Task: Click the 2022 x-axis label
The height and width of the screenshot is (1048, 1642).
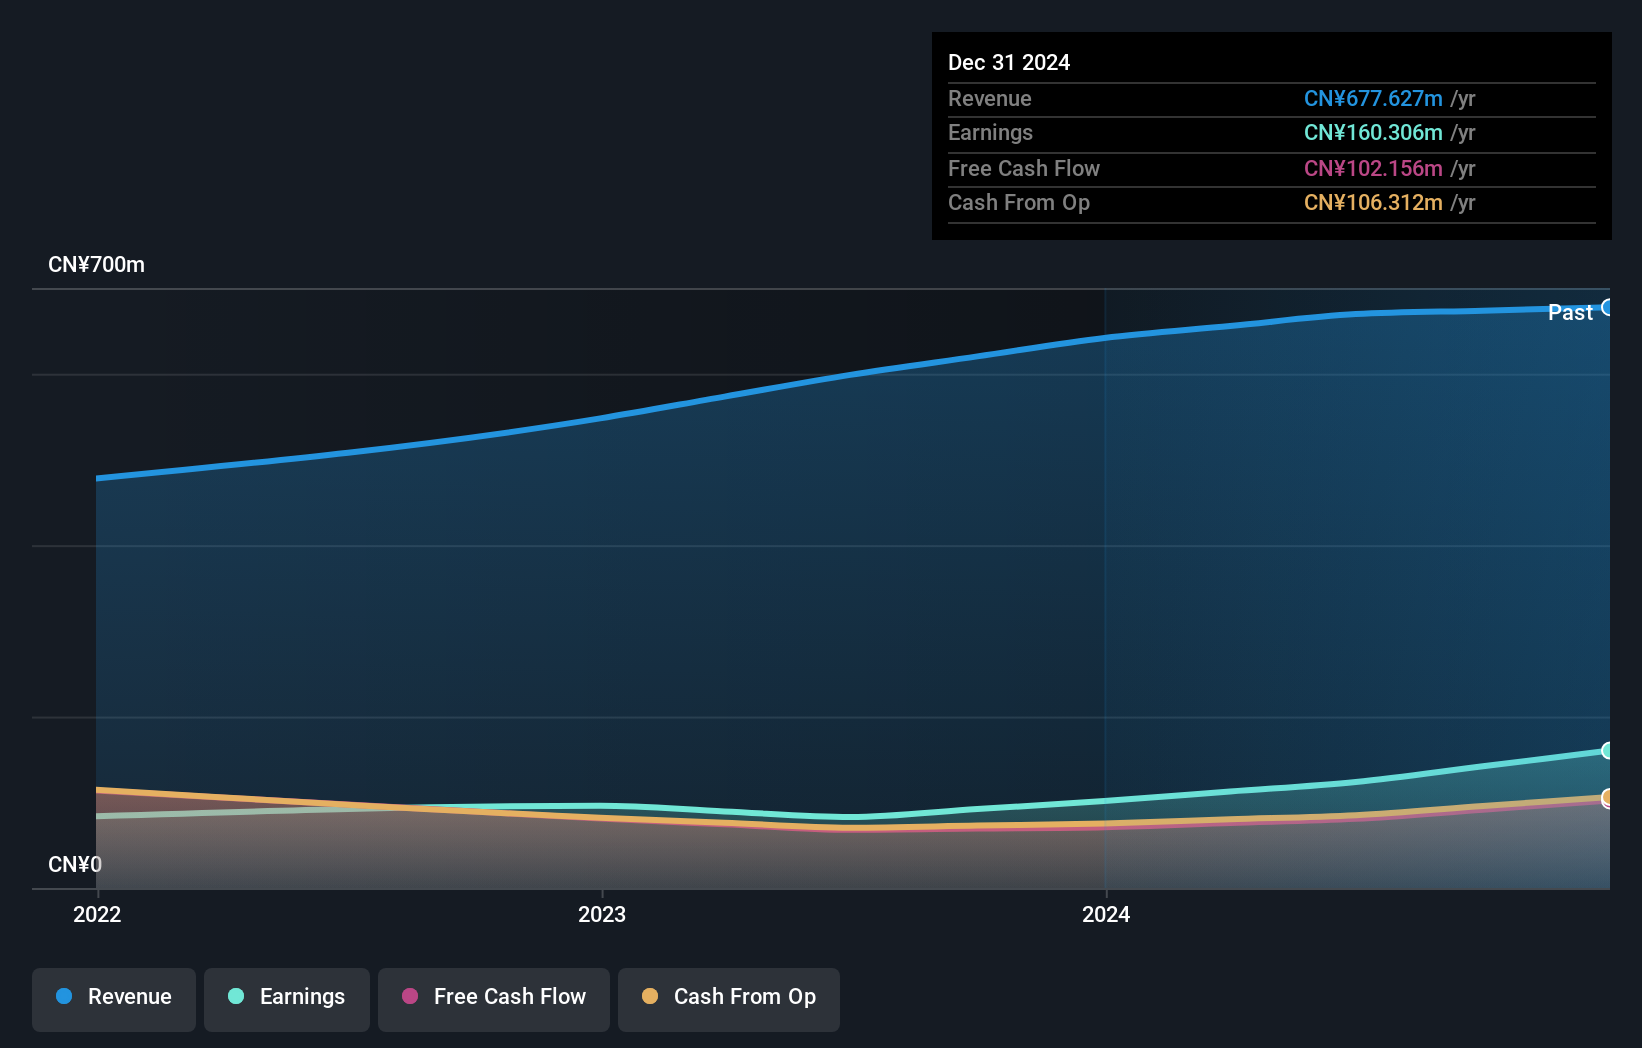Action: [97, 914]
